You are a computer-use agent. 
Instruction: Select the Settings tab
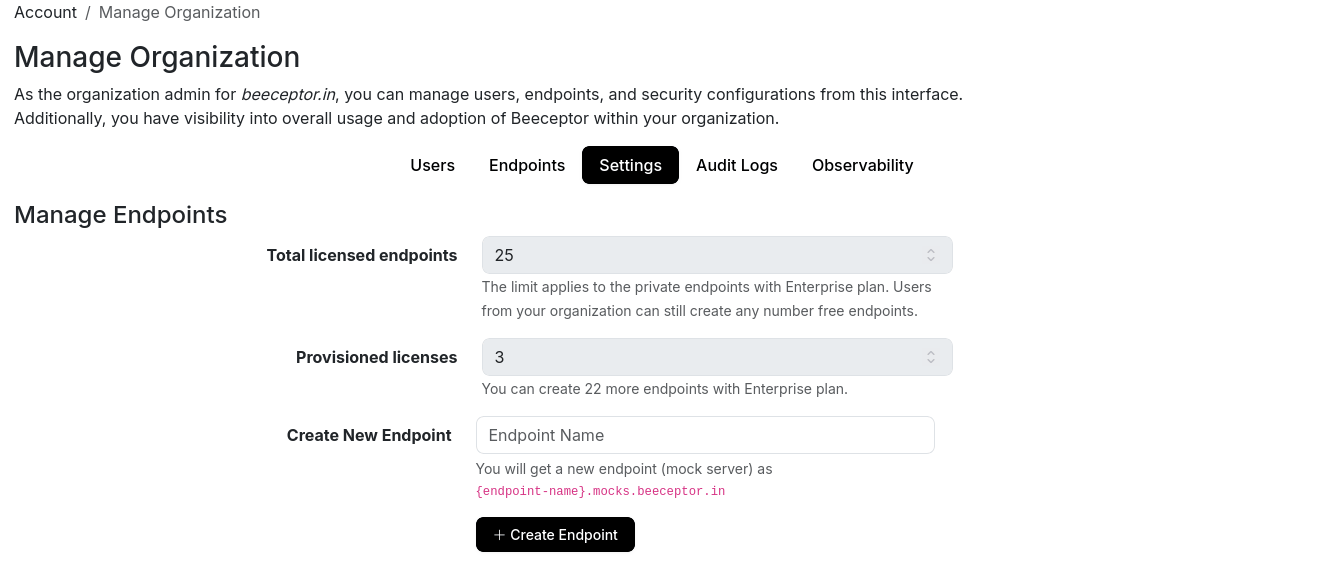click(x=630, y=165)
